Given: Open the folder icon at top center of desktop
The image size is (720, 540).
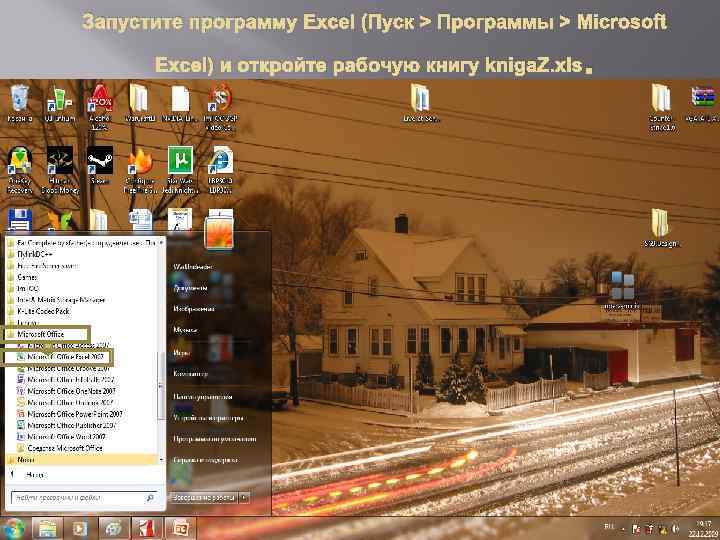Looking at the screenshot, I should pyautogui.click(x=420, y=103).
